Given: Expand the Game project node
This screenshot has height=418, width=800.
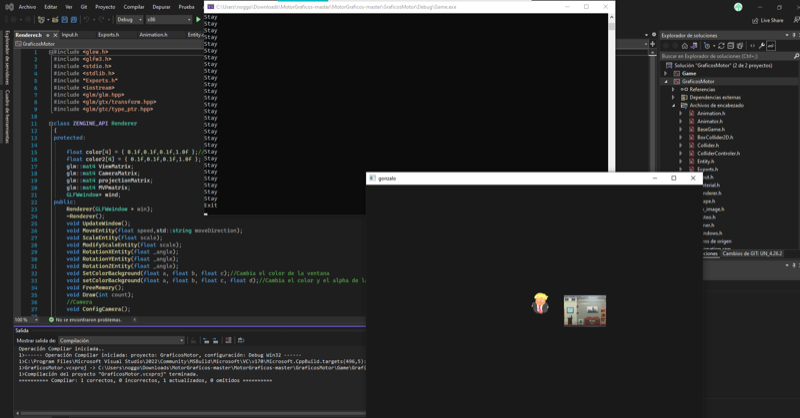Looking at the screenshot, I should [x=666, y=73].
